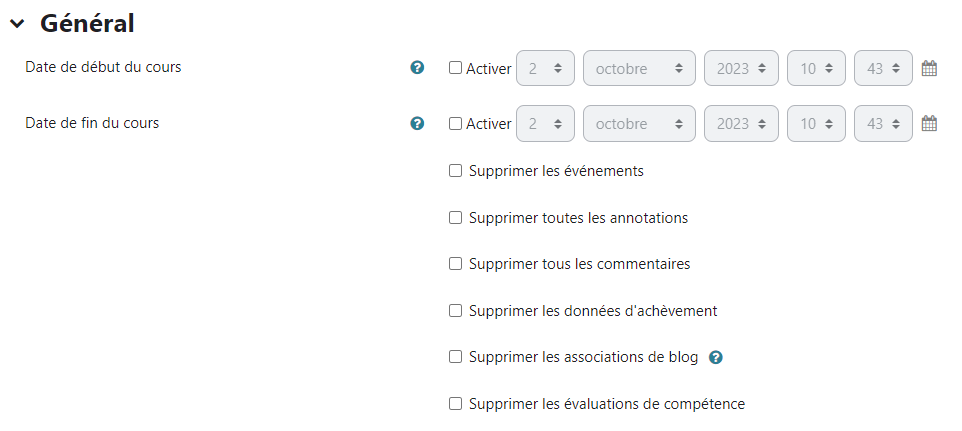
Task: Open help for Date de fin du cours
Action: (x=418, y=124)
